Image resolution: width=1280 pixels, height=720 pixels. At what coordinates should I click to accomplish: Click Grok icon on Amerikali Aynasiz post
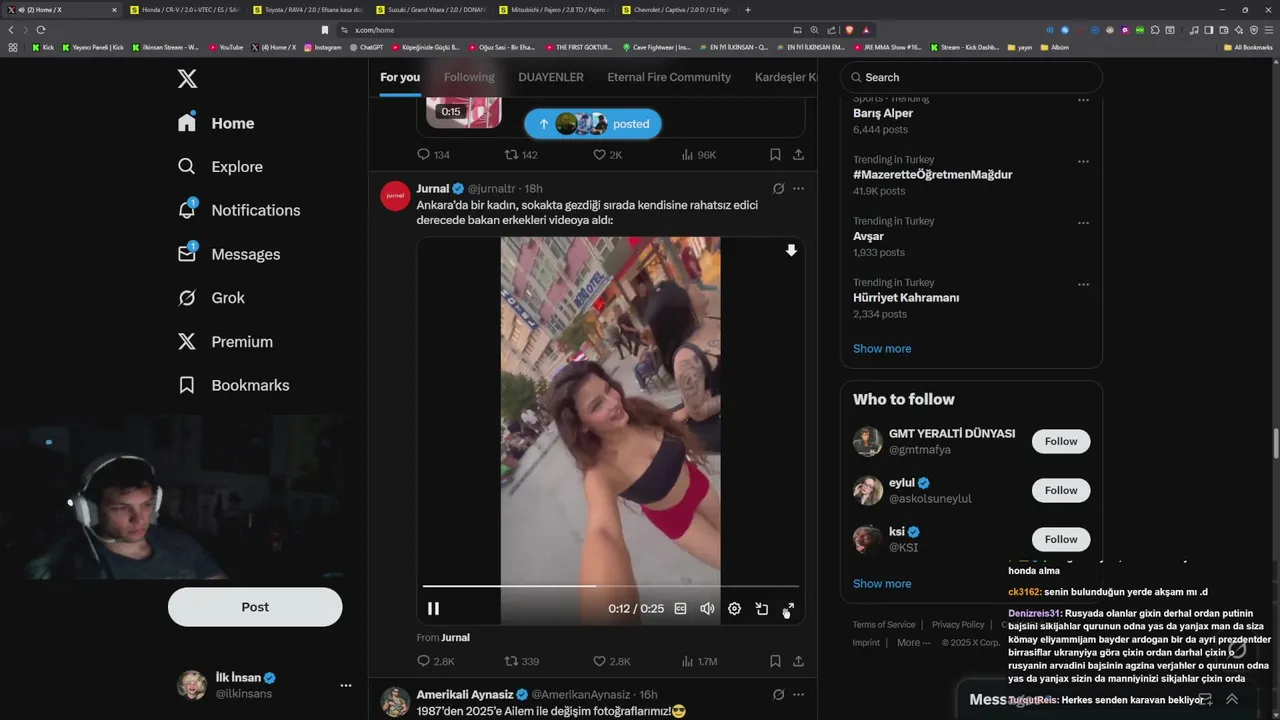(778, 694)
